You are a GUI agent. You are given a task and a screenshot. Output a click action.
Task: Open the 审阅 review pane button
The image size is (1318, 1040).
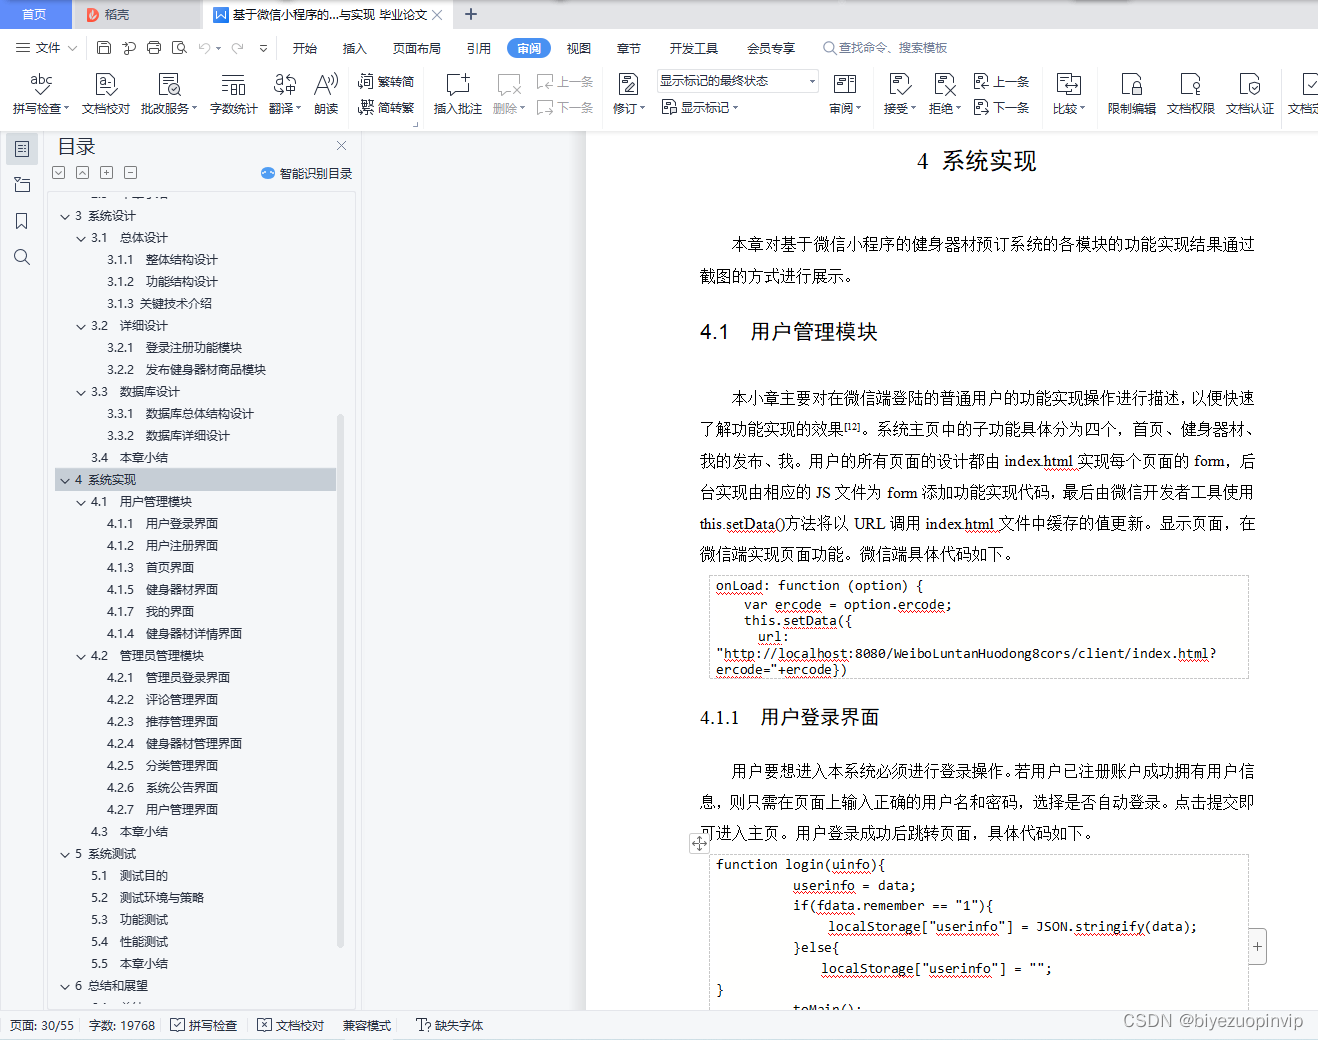[x=845, y=93]
